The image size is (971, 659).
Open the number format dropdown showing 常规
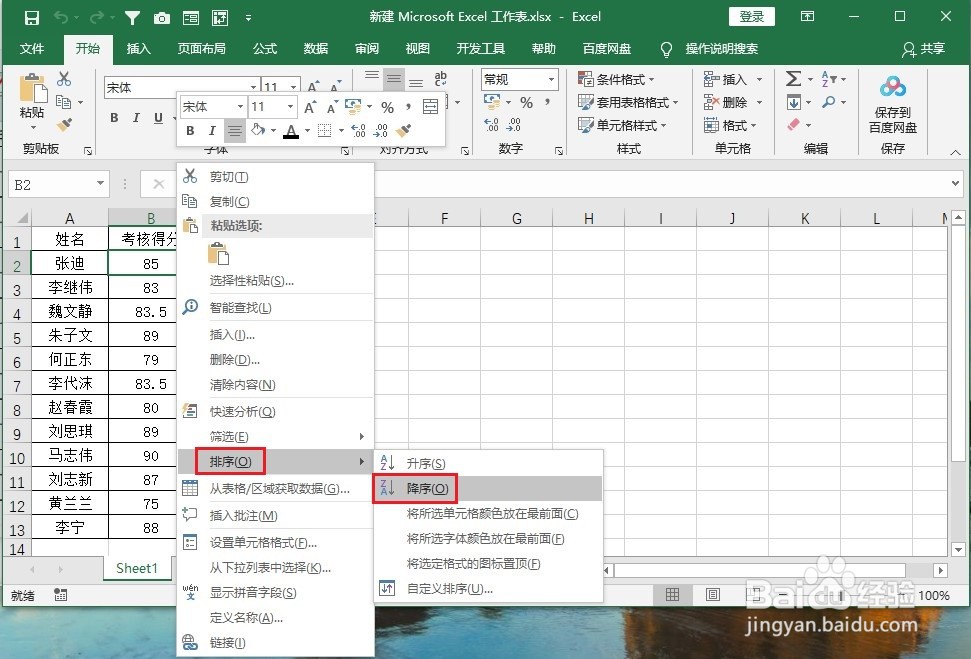[x=551, y=79]
